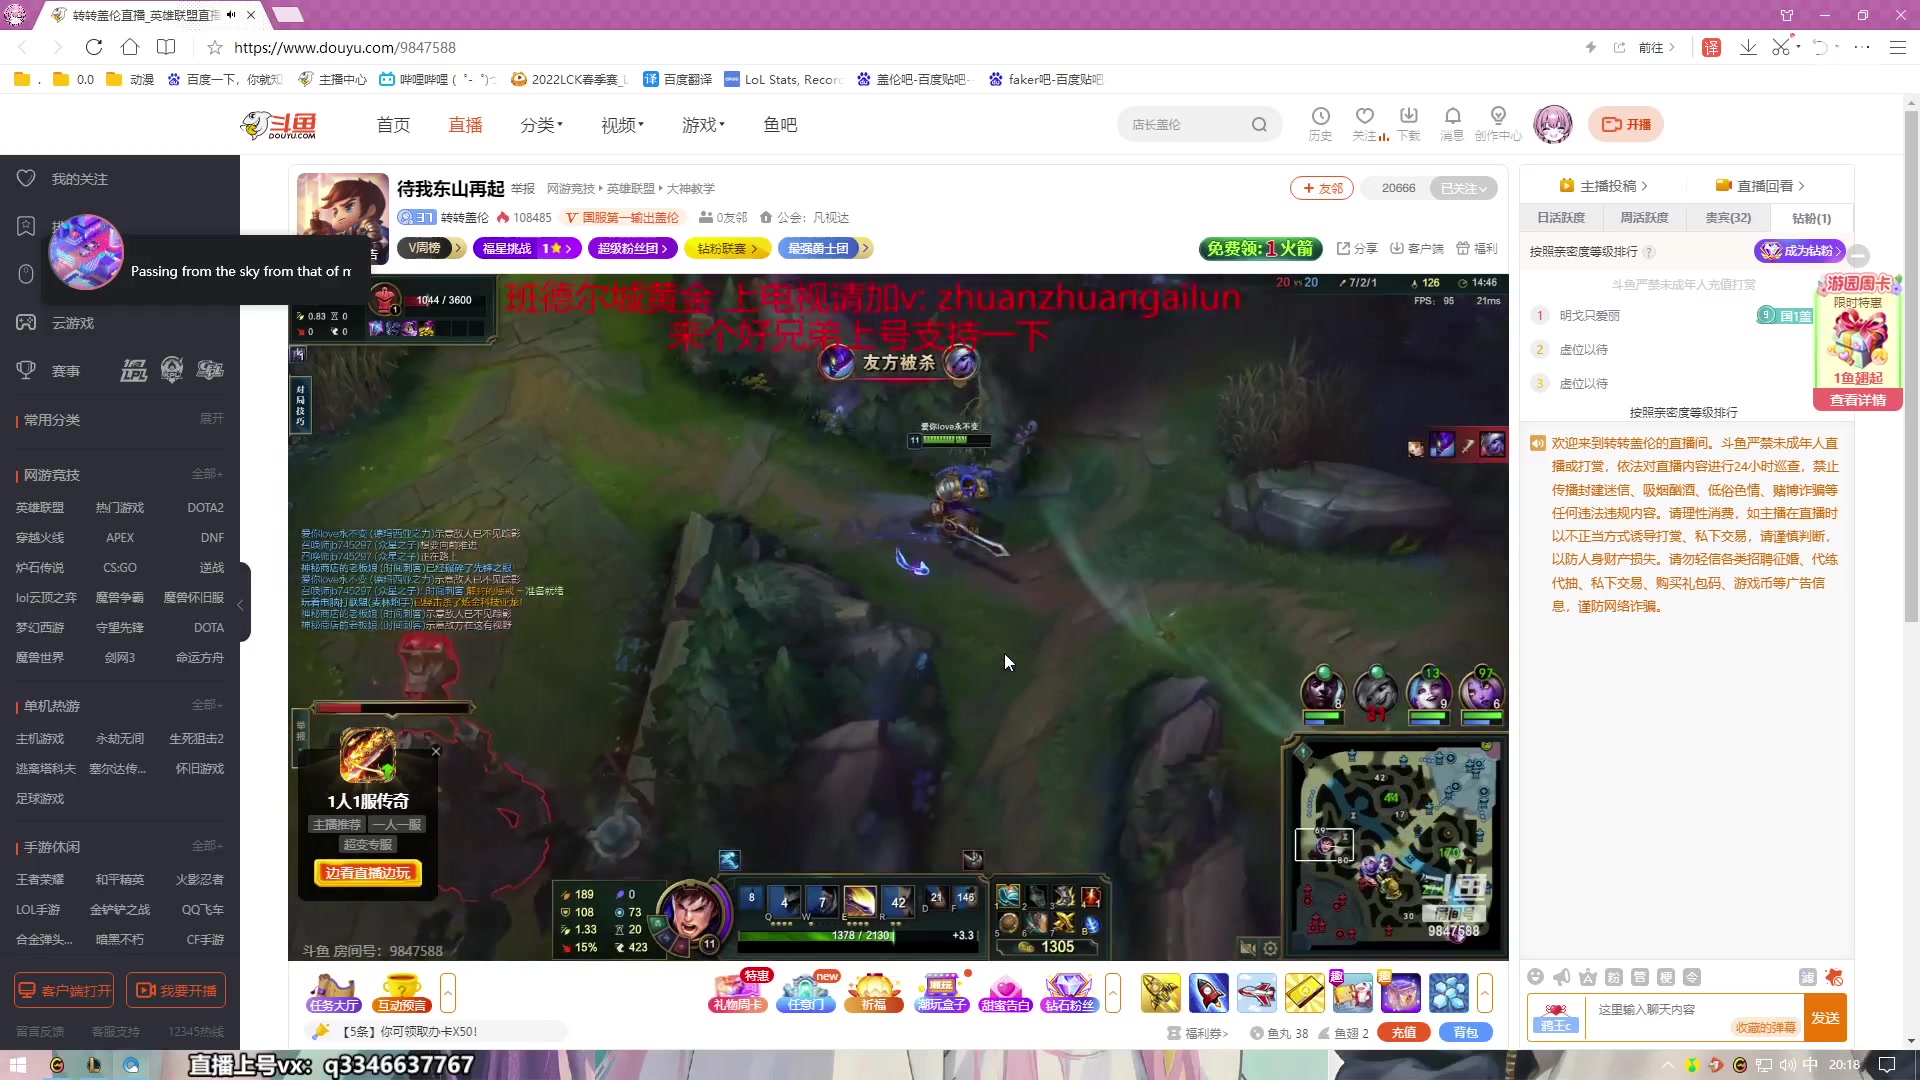The height and width of the screenshot is (1080, 1920).
Task: Toggle the chat filter 滤 button
Action: click(x=1807, y=977)
